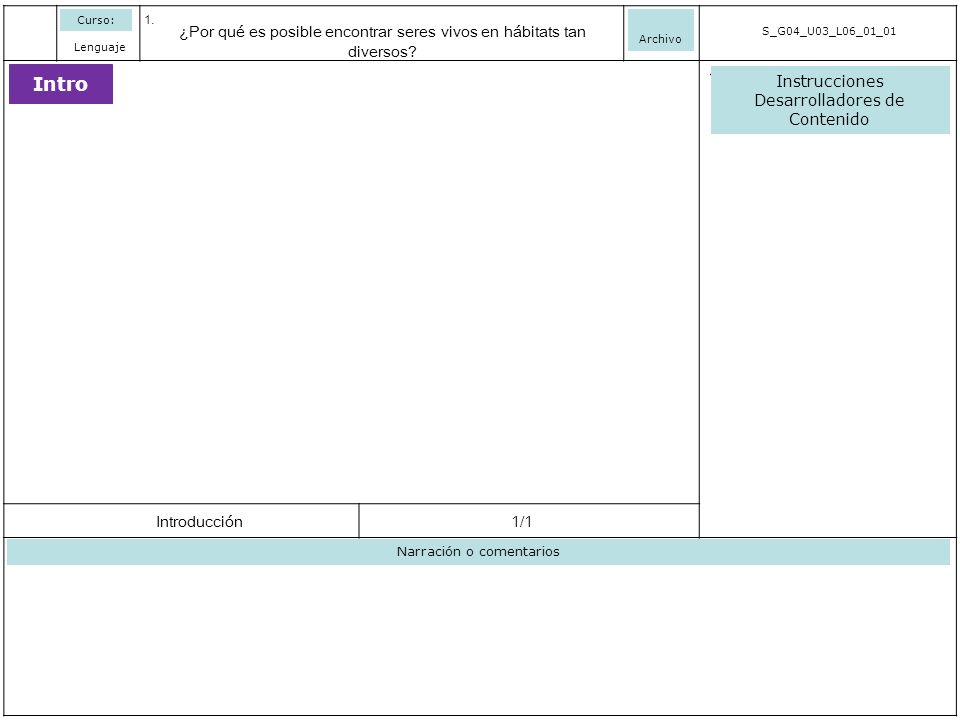
Task: Select the Curso: header cell
Action: pyautogui.click(x=96, y=20)
